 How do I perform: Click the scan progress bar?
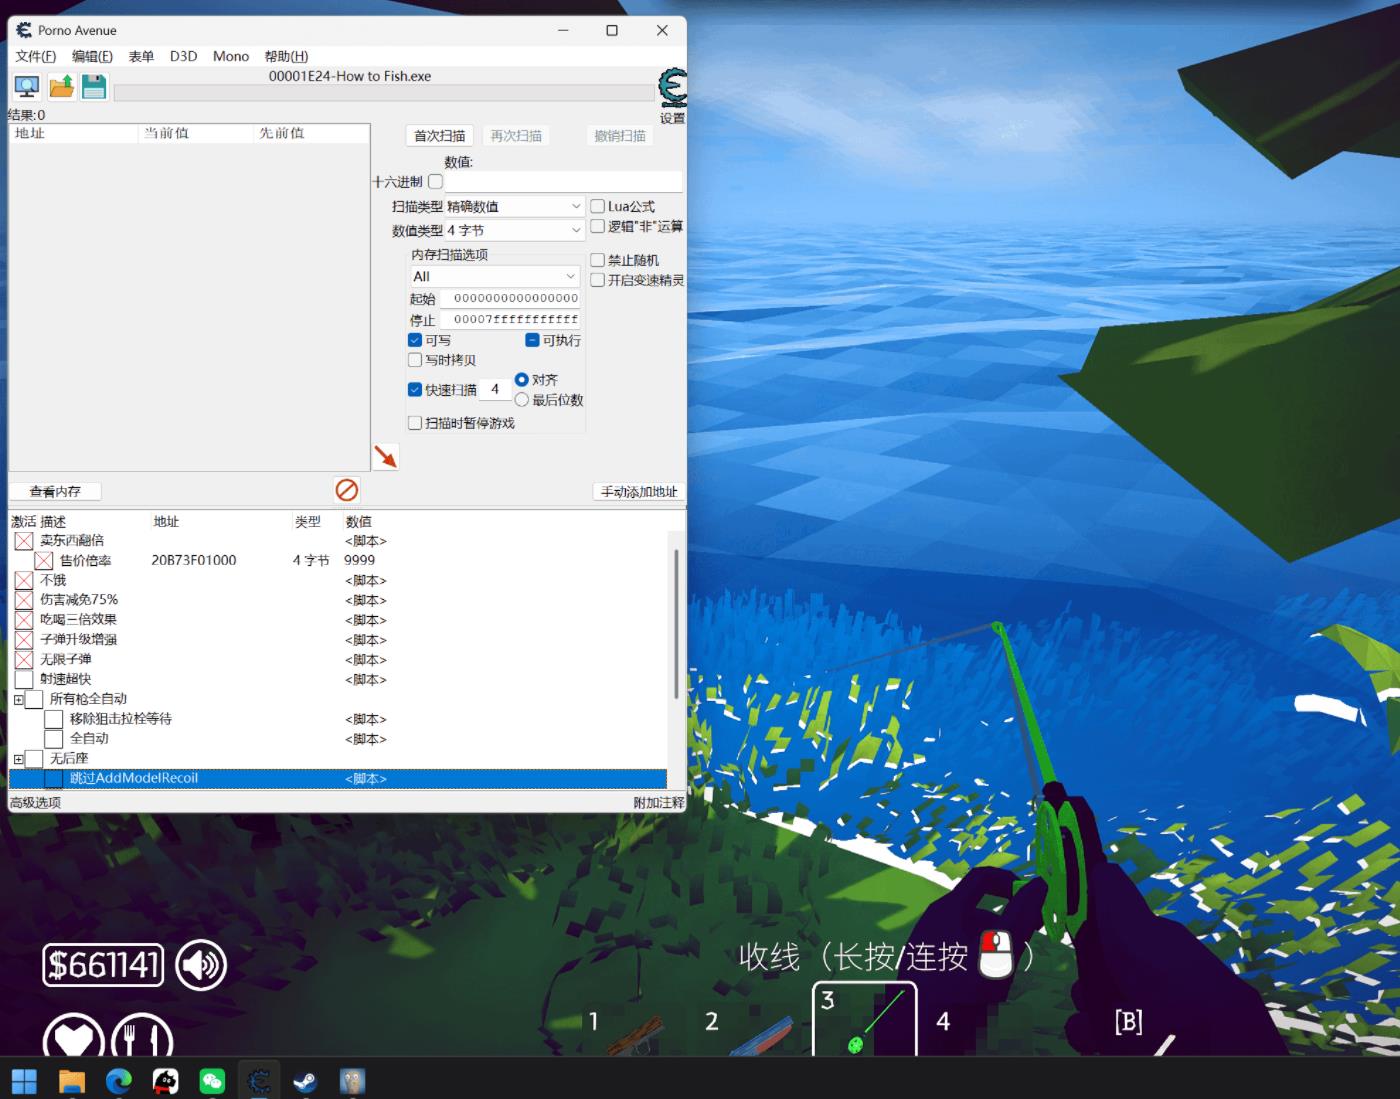pyautogui.click(x=384, y=93)
